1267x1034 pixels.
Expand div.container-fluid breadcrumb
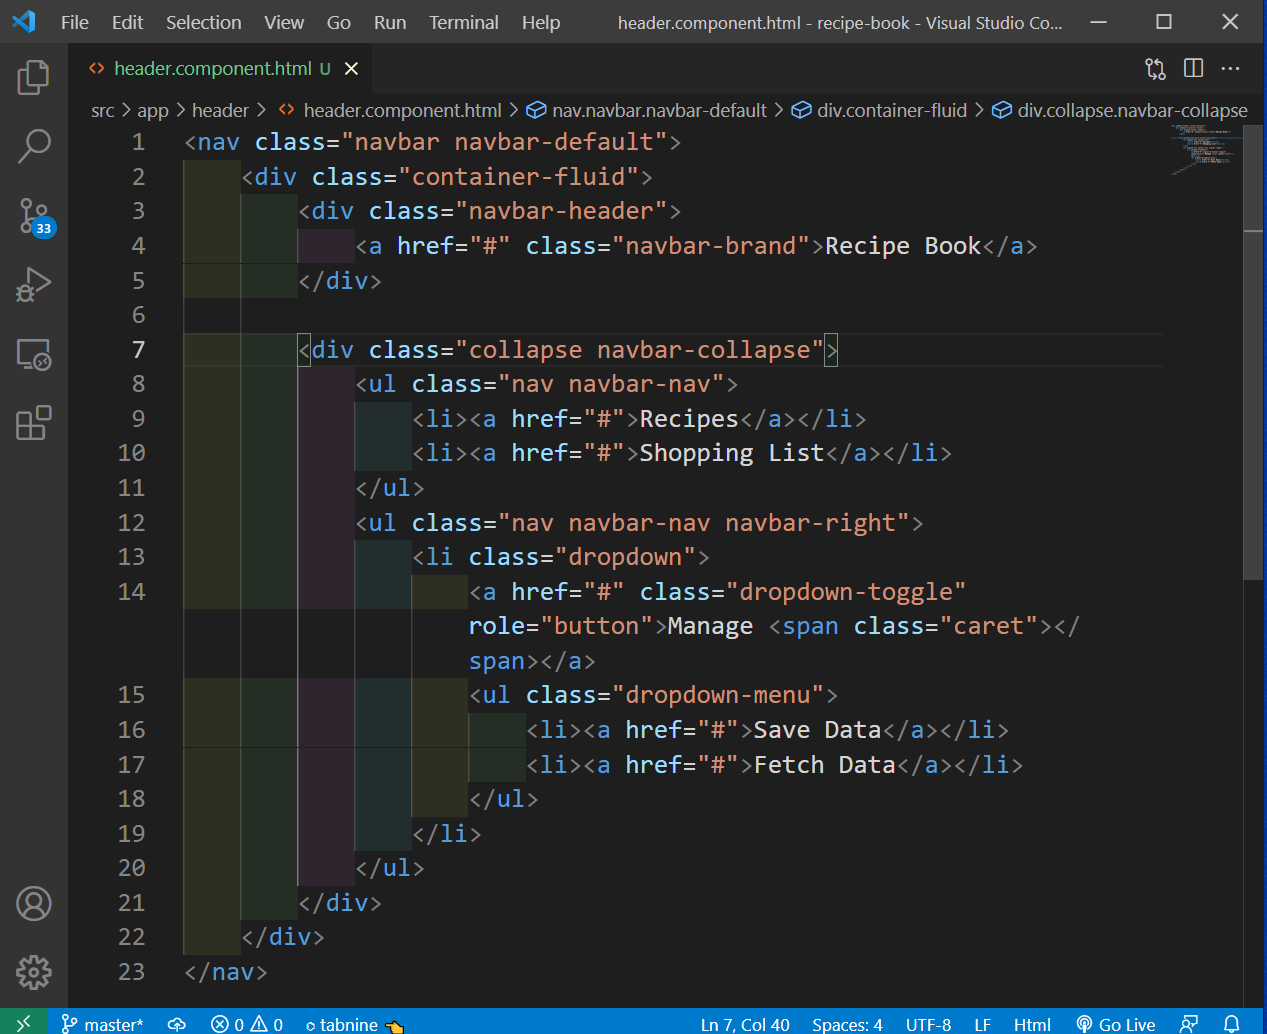click(880, 110)
